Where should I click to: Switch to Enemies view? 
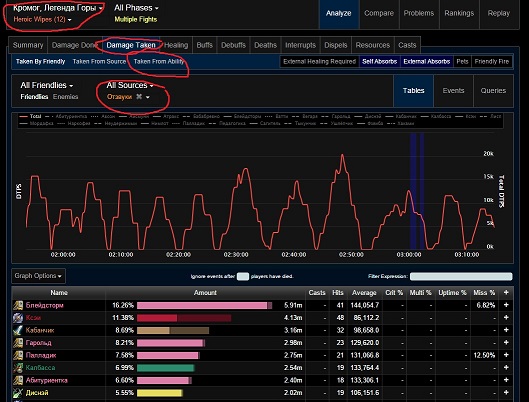point(65,97)
